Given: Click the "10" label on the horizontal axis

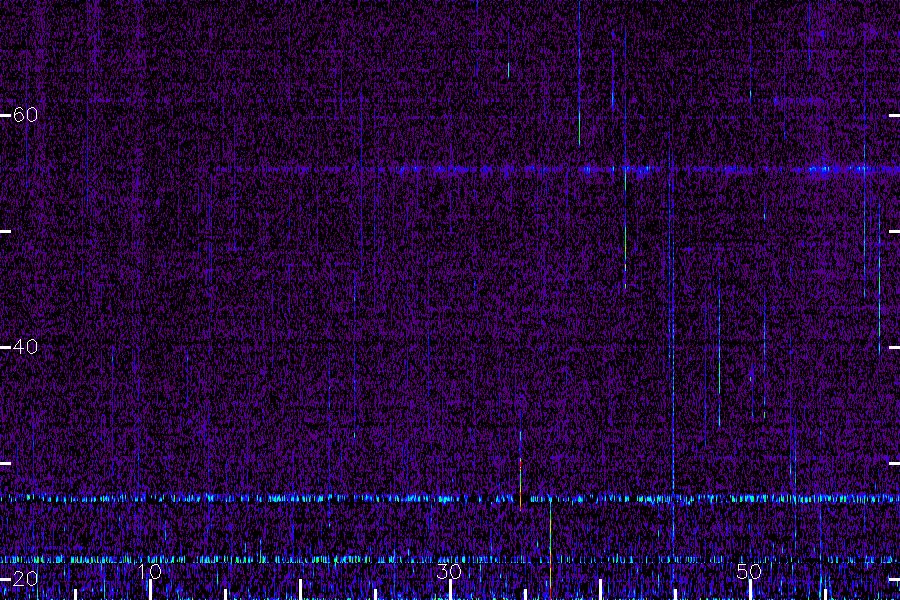Looking at the screenshot, I should click(149, 572).
